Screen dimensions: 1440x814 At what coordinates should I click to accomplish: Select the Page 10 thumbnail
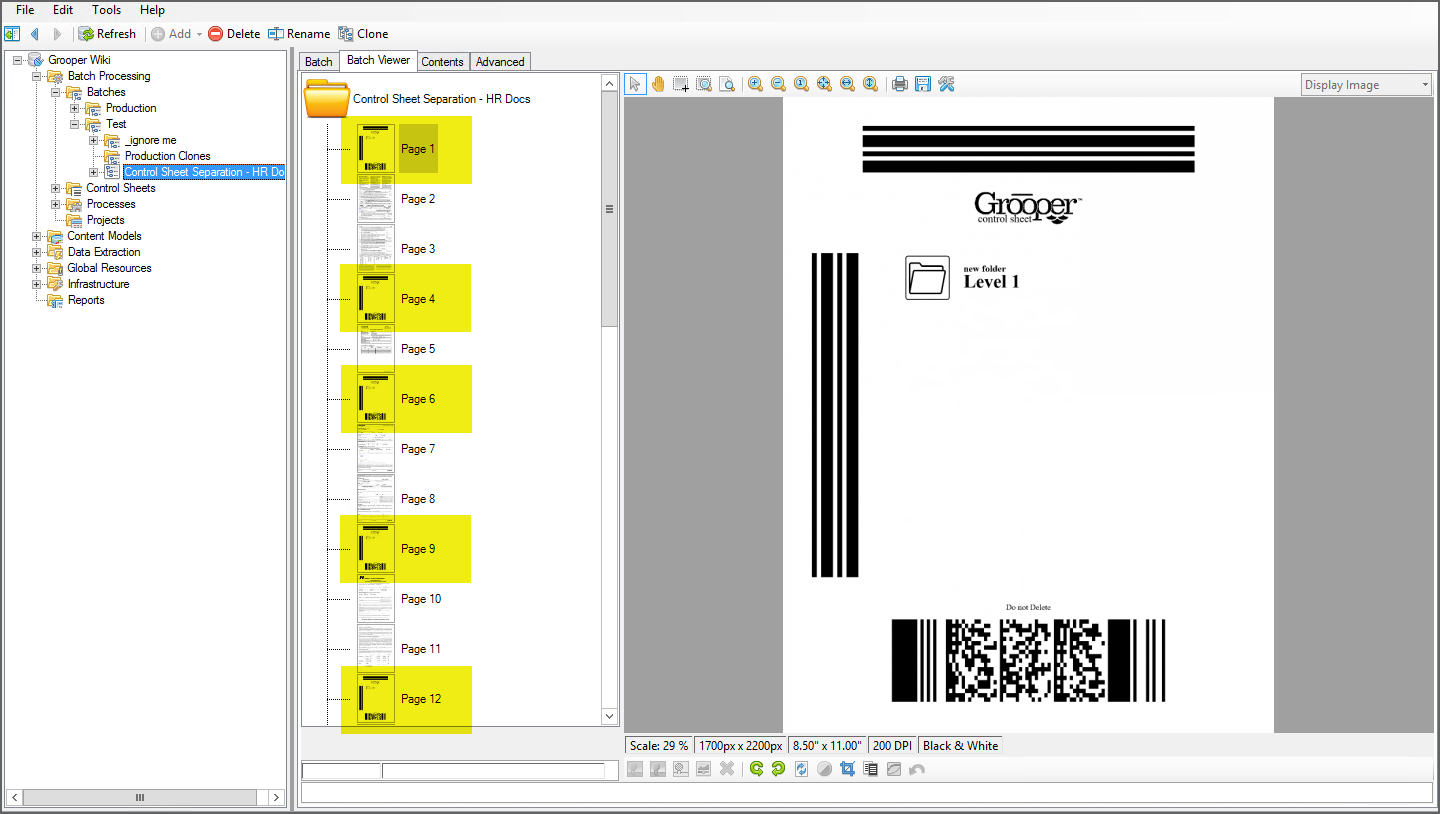click(376, 599)
